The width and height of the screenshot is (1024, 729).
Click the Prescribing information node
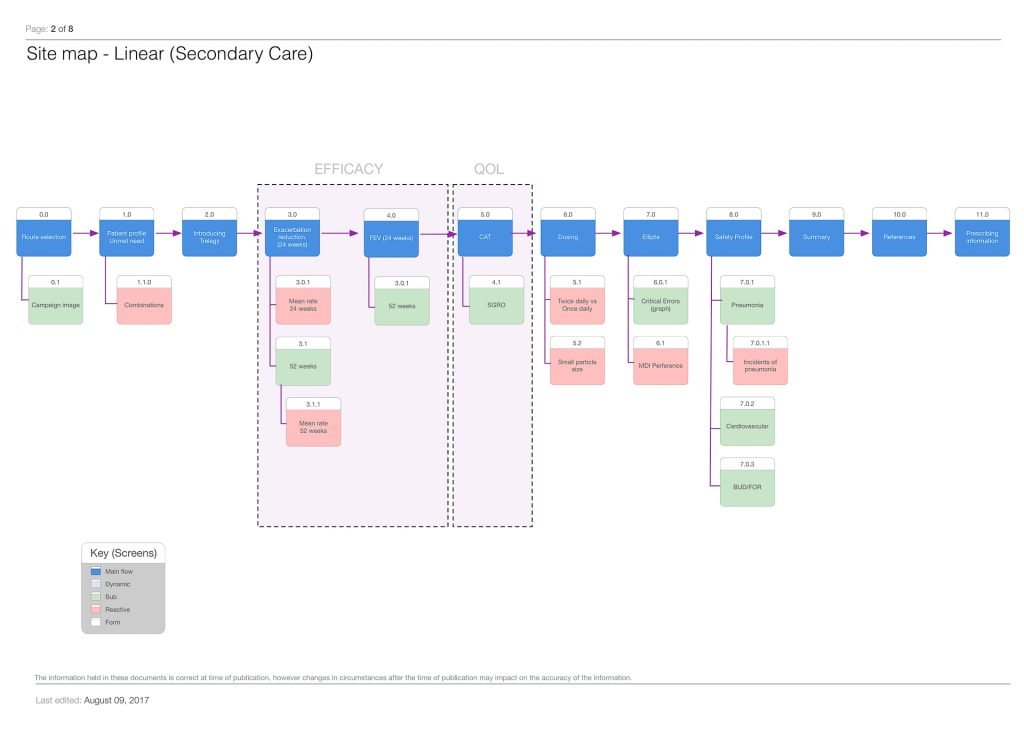pos(981,236)
